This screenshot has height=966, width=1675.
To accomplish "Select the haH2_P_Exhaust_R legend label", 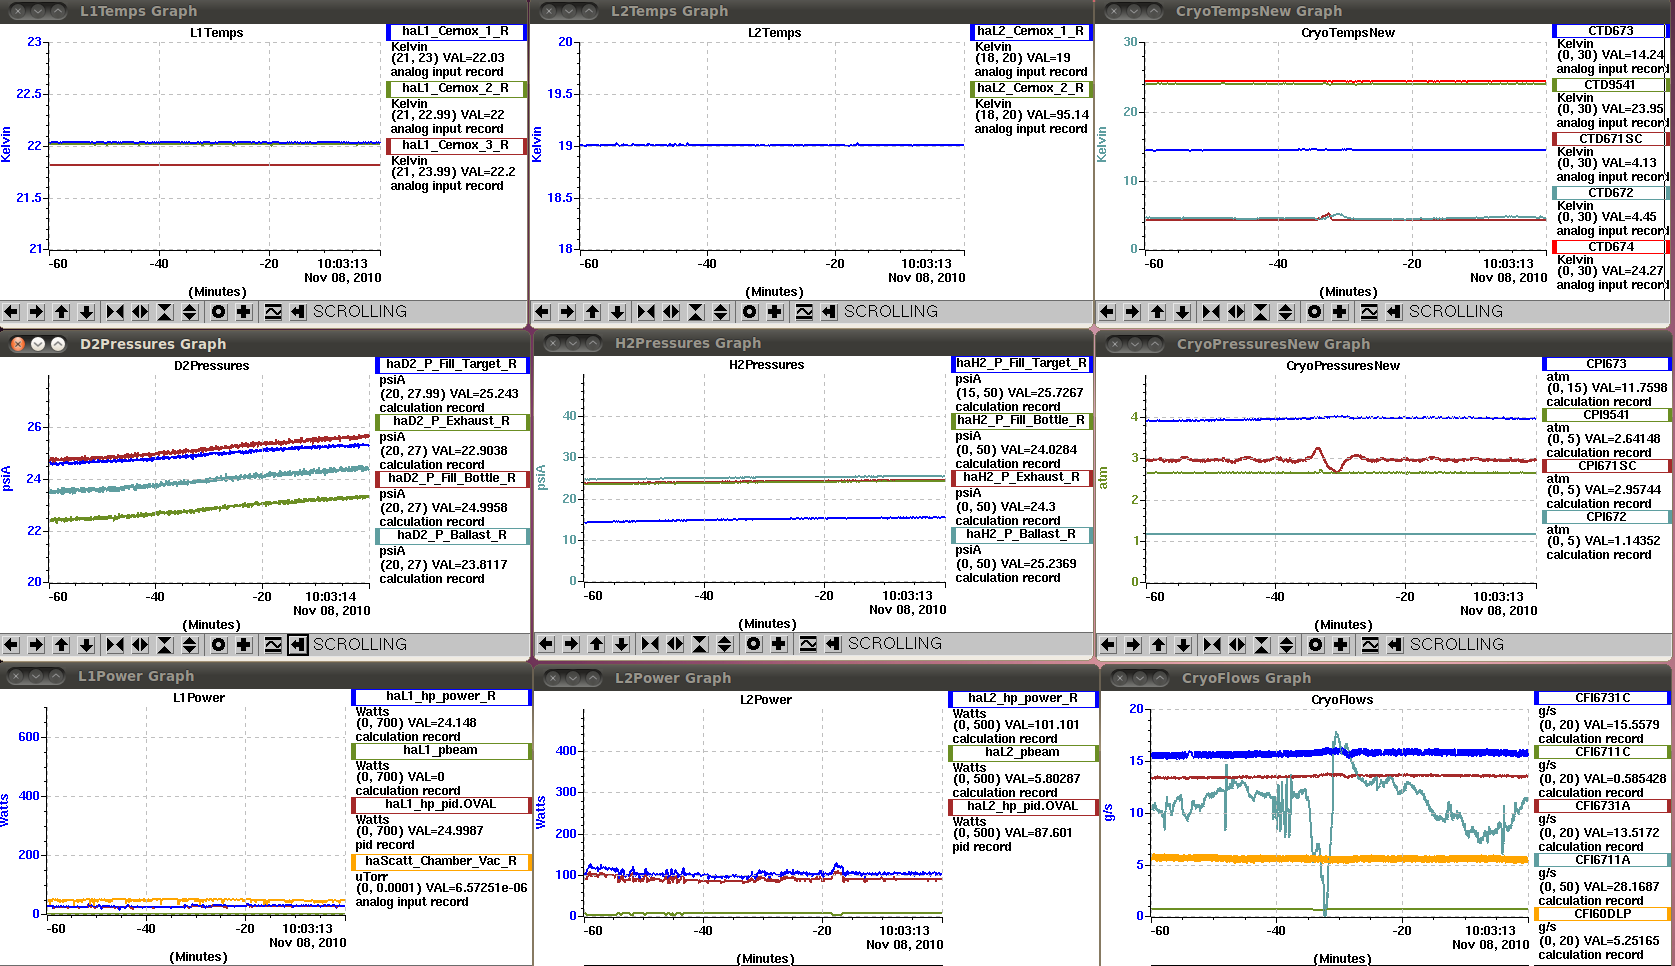I will pos(1022,478).
